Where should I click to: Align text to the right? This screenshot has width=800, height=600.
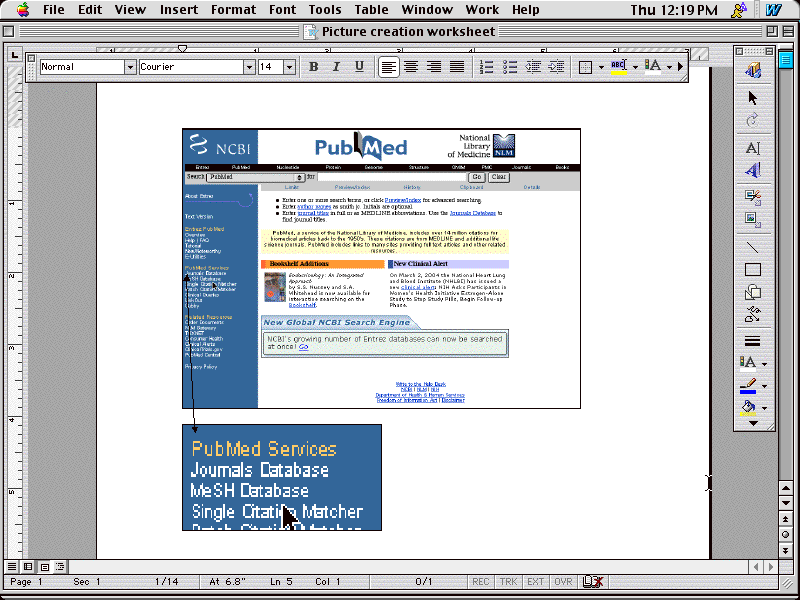(x=434, y=67)
